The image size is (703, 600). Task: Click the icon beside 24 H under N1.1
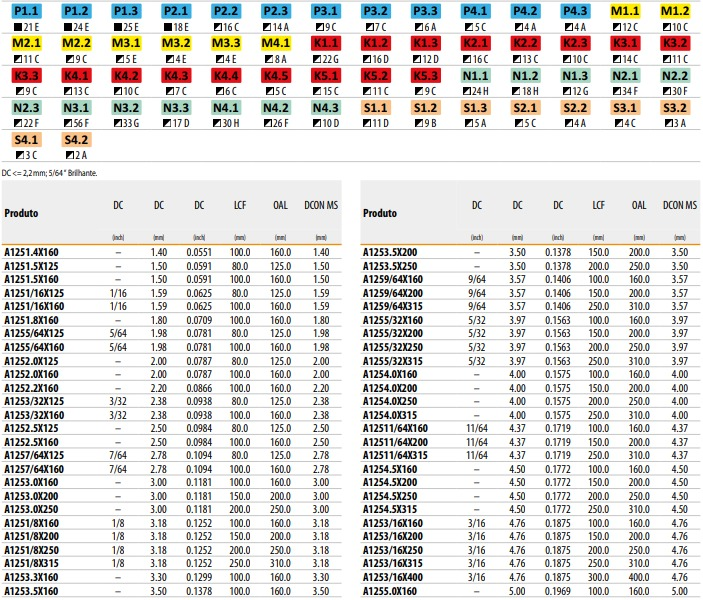[465, 92]
